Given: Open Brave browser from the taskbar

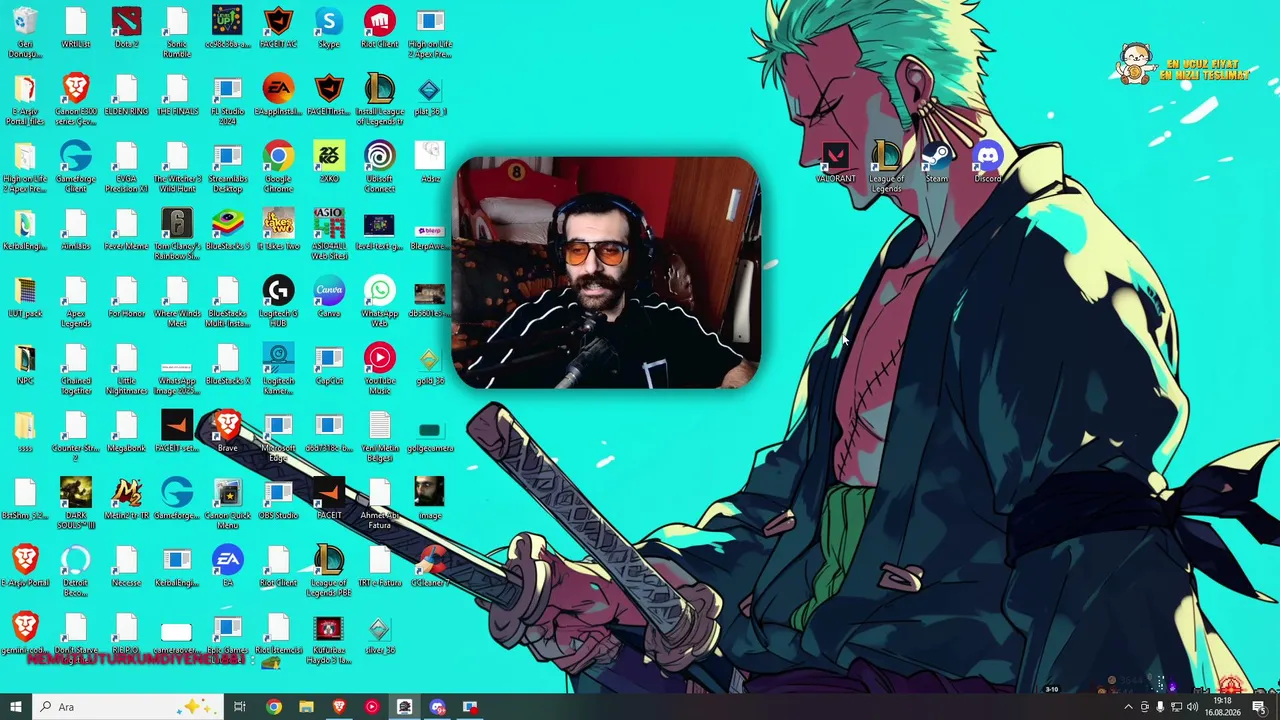Looking at the screenshot, I should pyautogui.click(x=339, y=707).
